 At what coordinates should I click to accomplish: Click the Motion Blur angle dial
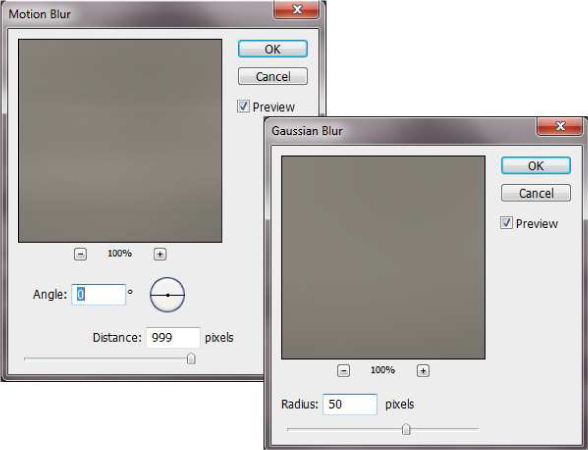167,295
